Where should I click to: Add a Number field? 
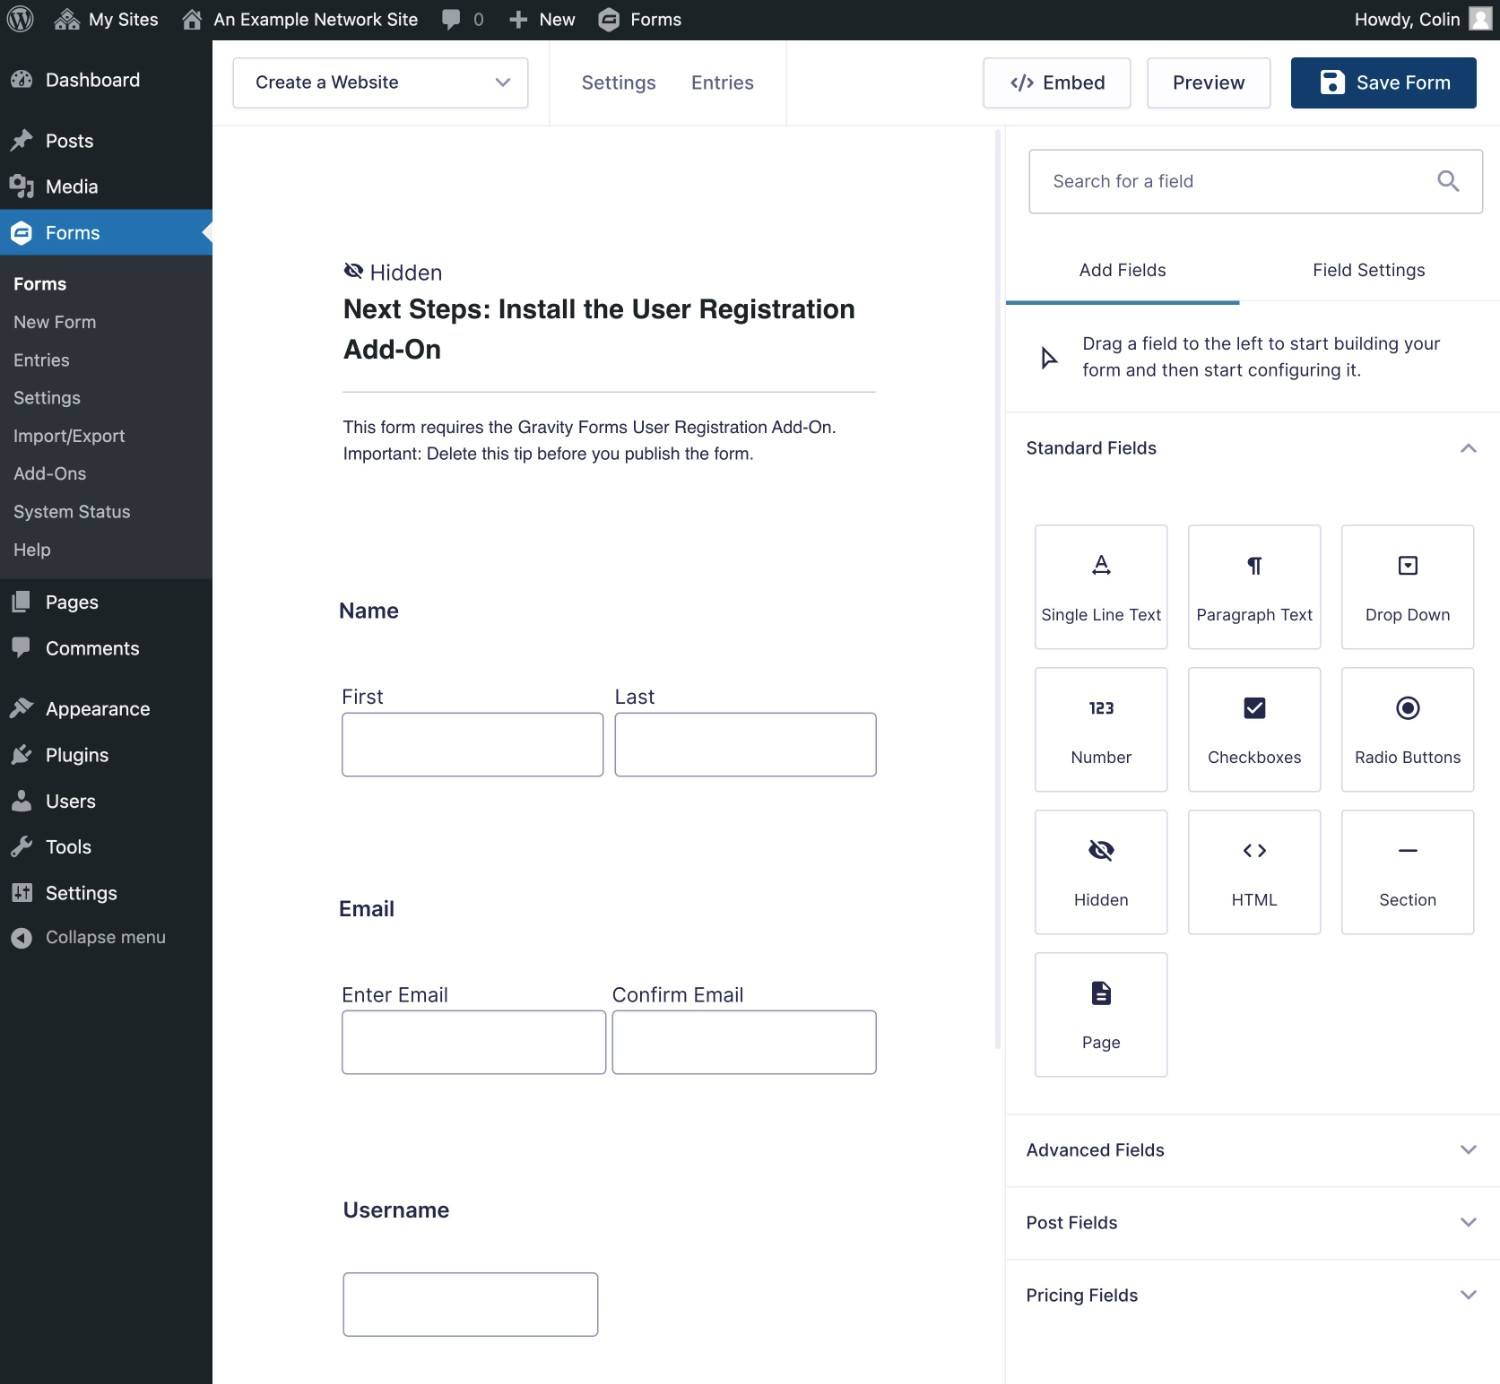1101,730
